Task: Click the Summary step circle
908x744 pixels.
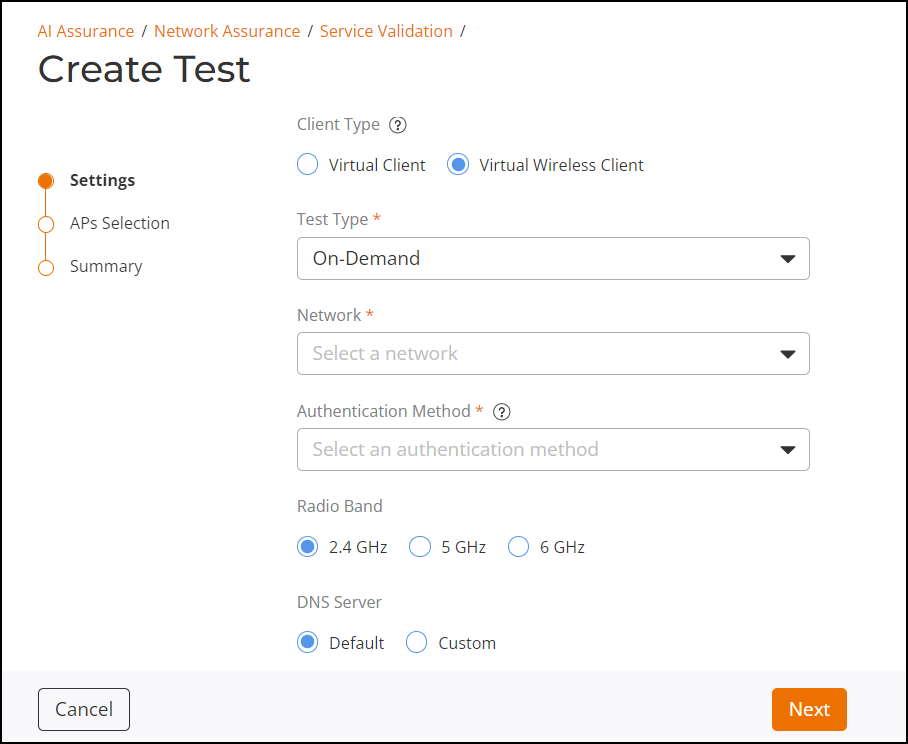Action: tap(45, 267)
